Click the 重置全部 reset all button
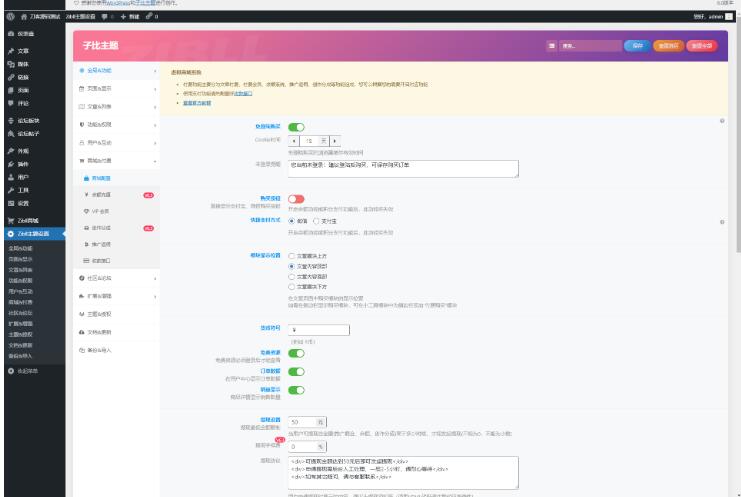 coord(701,46)
